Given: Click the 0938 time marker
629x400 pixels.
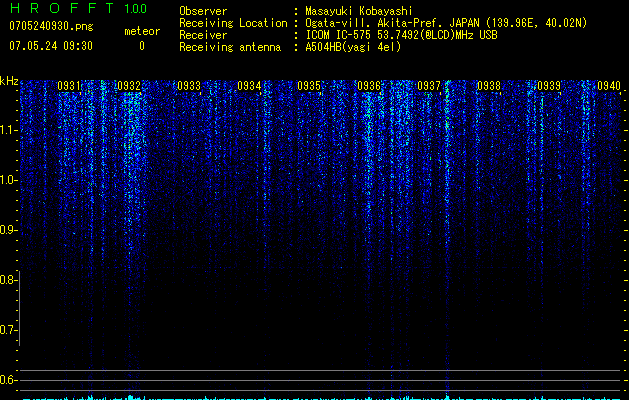Looking at the screenshot, I should [x=489, y=85].
